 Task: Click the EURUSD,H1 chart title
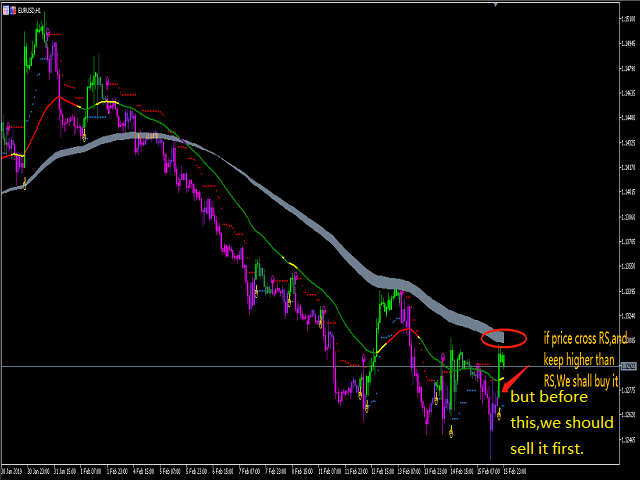point(29,10)
